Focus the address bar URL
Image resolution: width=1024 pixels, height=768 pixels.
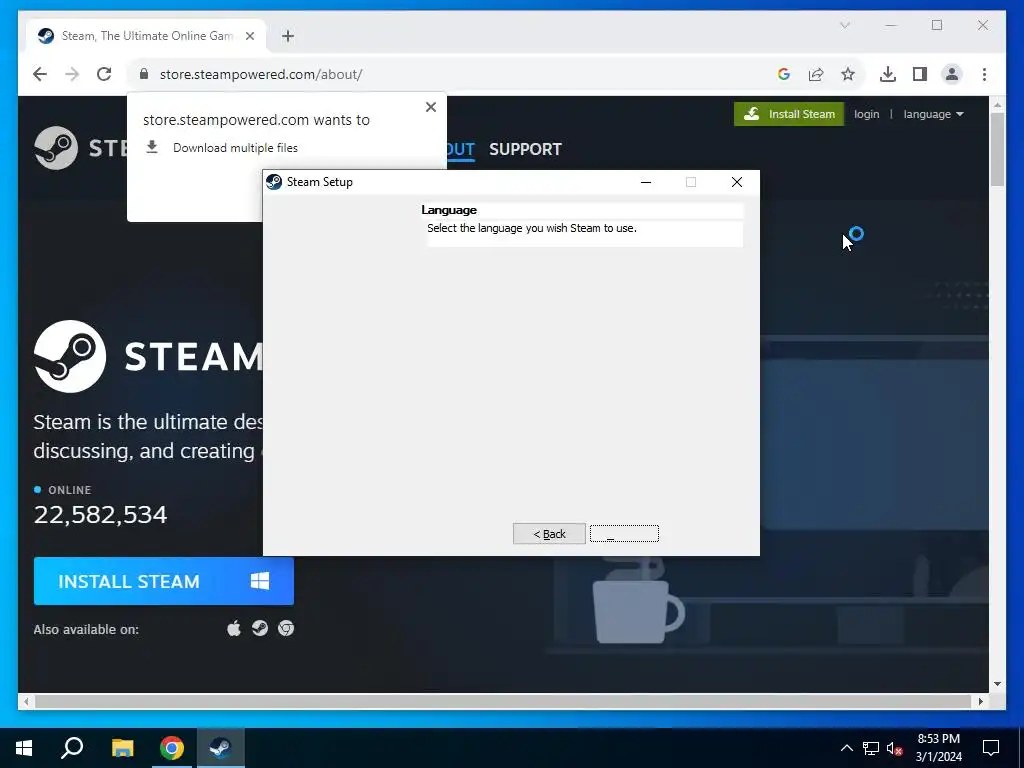click(x=261, y=74)
